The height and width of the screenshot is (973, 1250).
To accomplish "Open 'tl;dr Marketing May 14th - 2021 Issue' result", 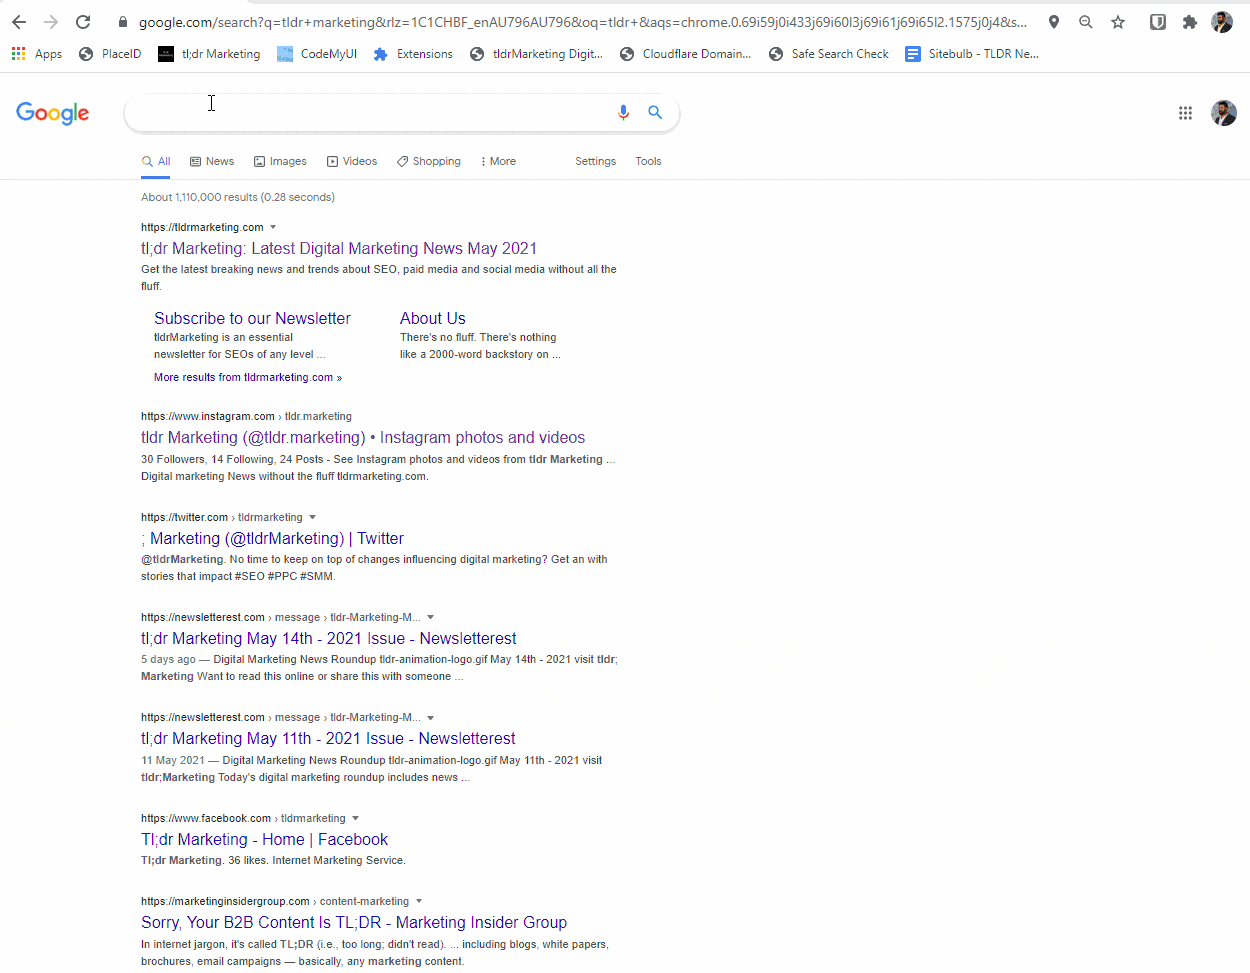I will (x=329, y=638).
